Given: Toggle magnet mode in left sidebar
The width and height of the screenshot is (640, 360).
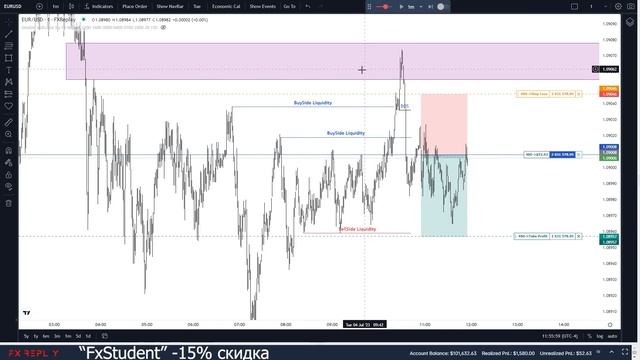Looking at the screenshot, I should (9, 151).
